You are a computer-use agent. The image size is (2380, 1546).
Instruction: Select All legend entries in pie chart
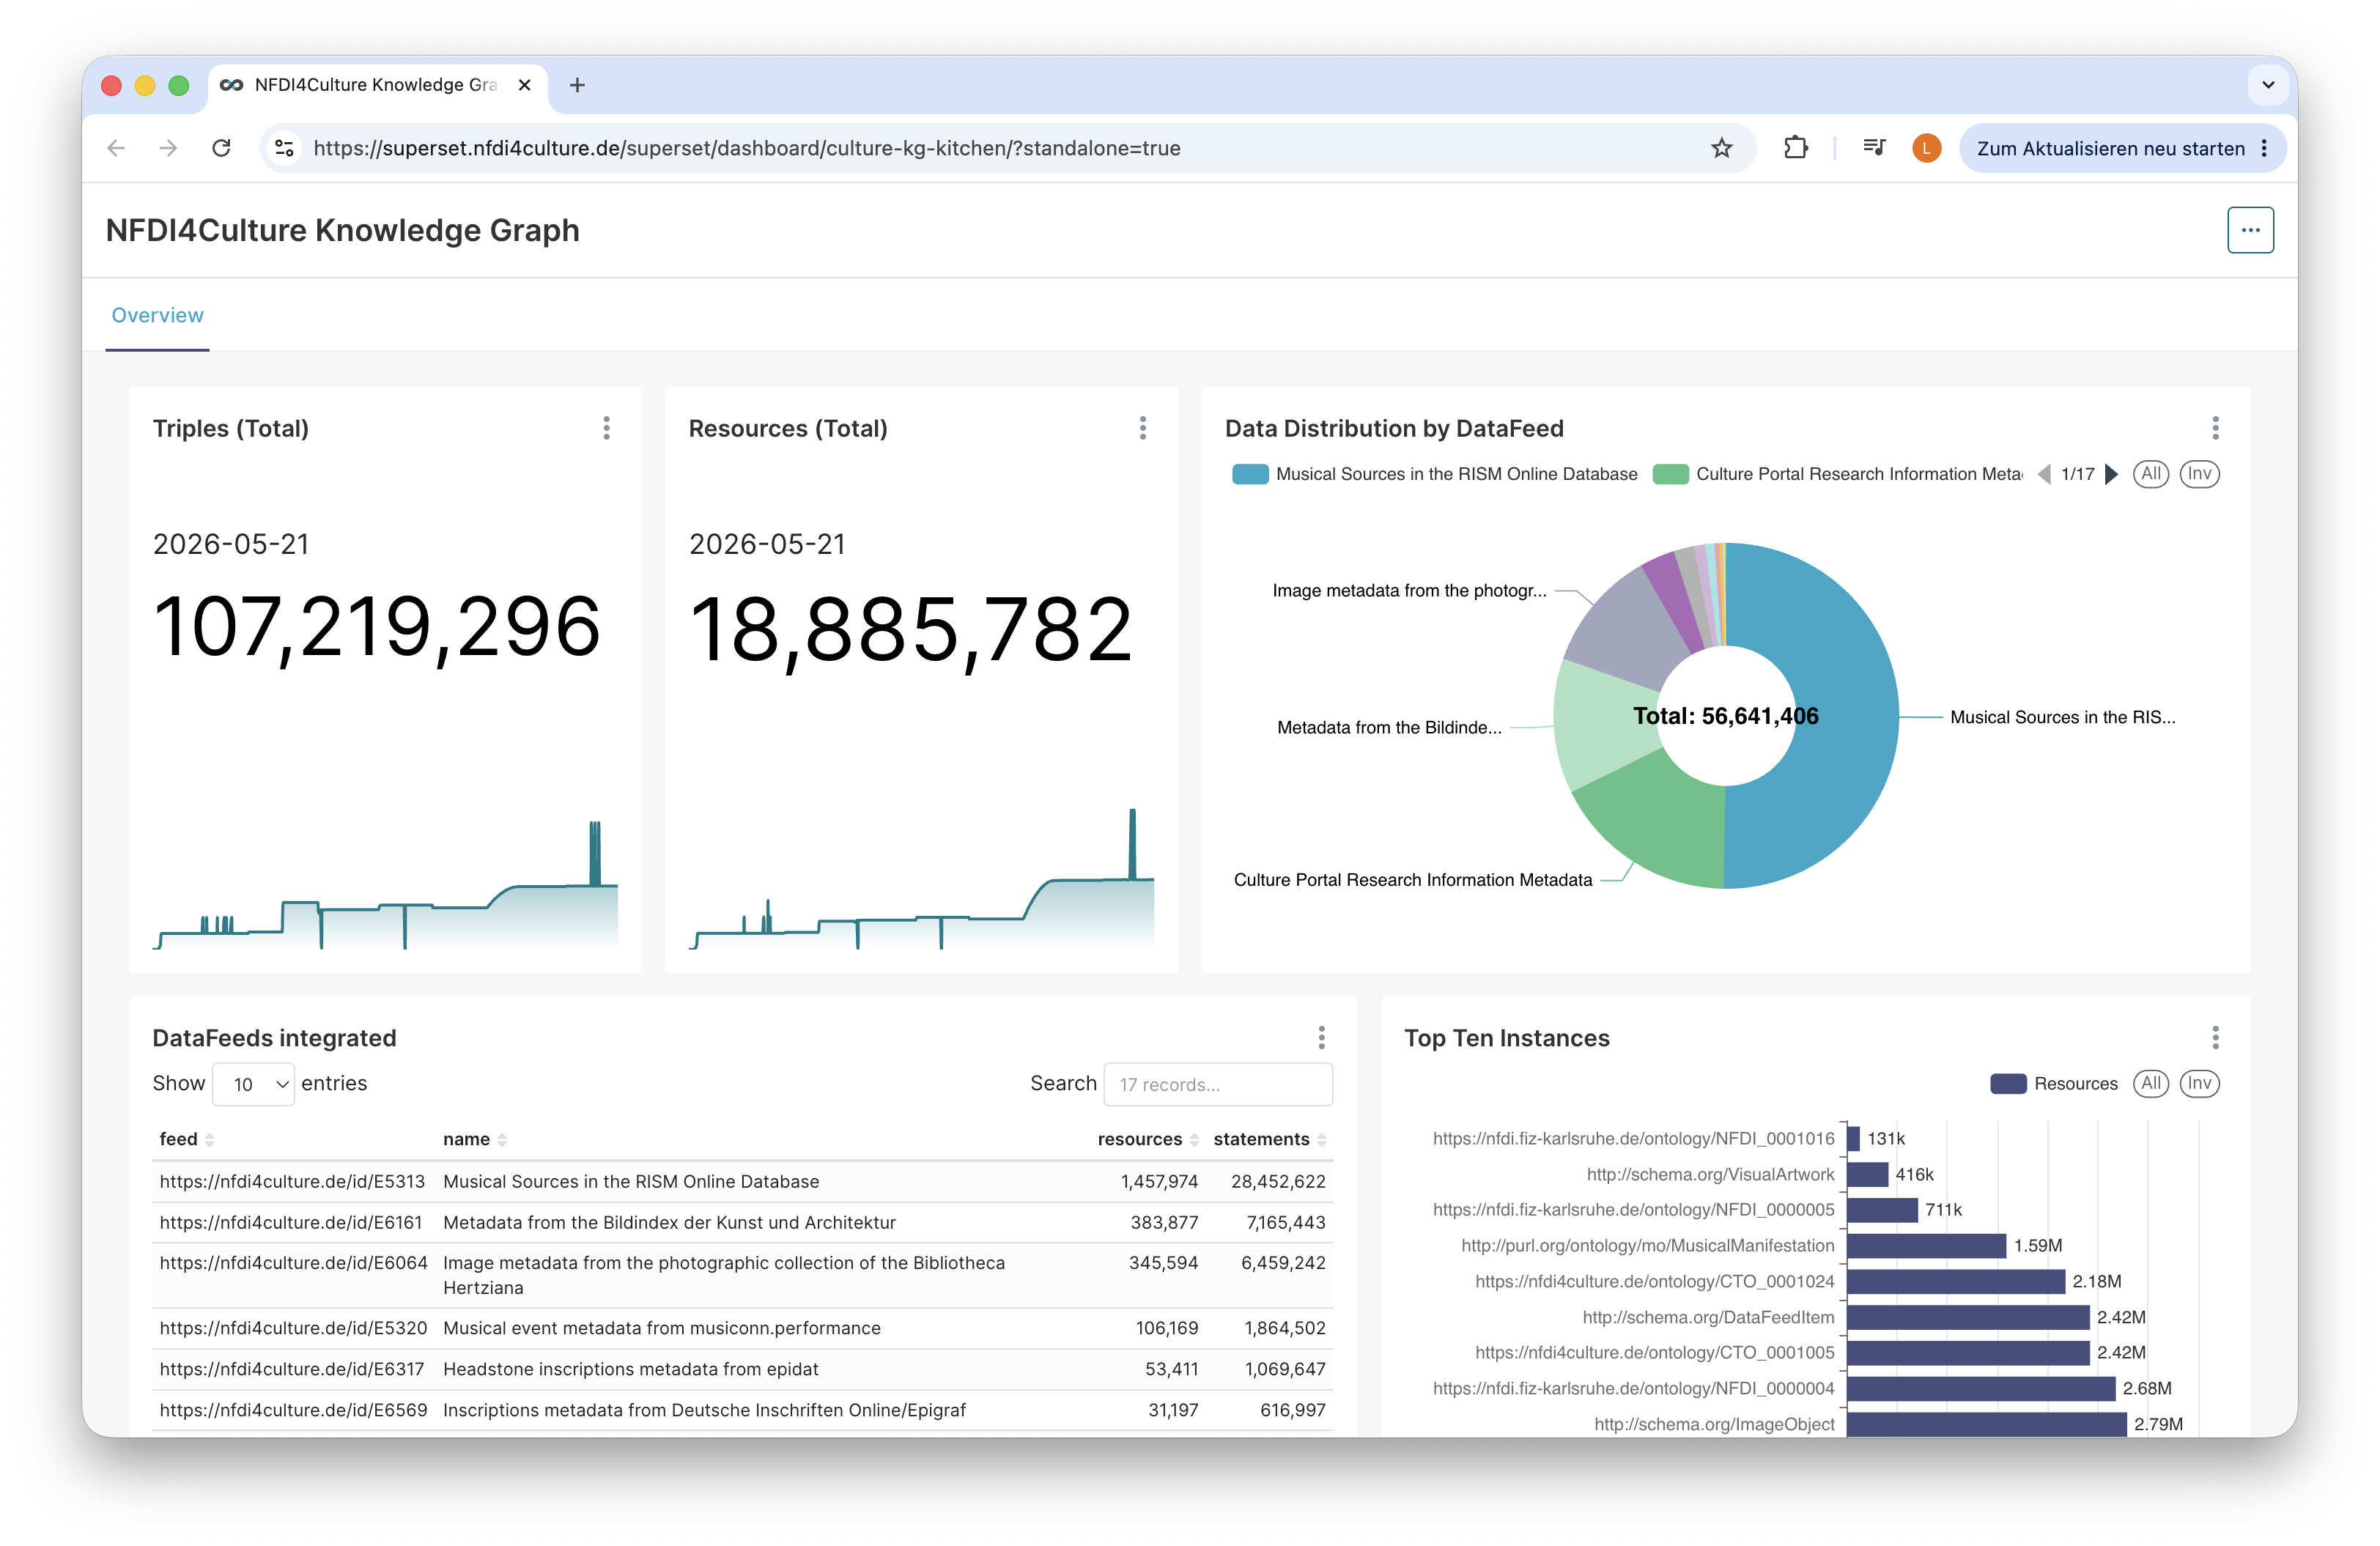2150,474
